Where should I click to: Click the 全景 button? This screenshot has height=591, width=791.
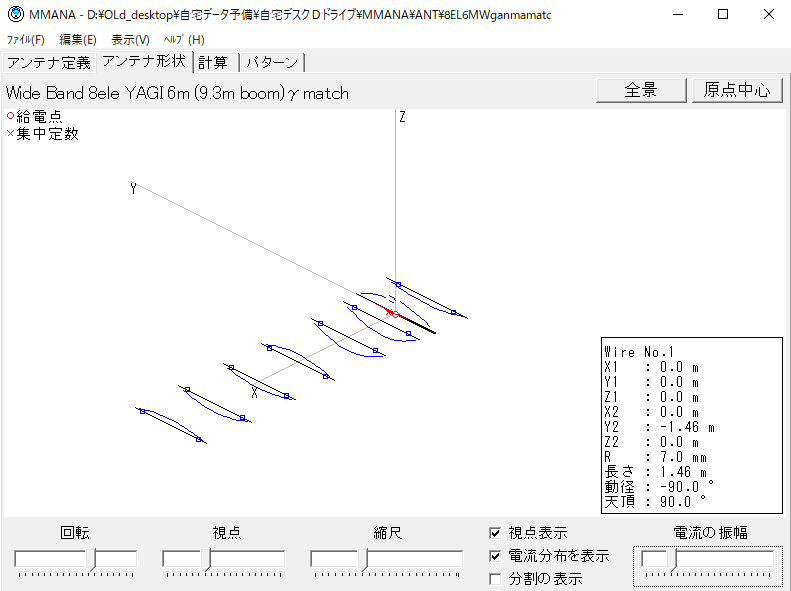tap(641, 90)
